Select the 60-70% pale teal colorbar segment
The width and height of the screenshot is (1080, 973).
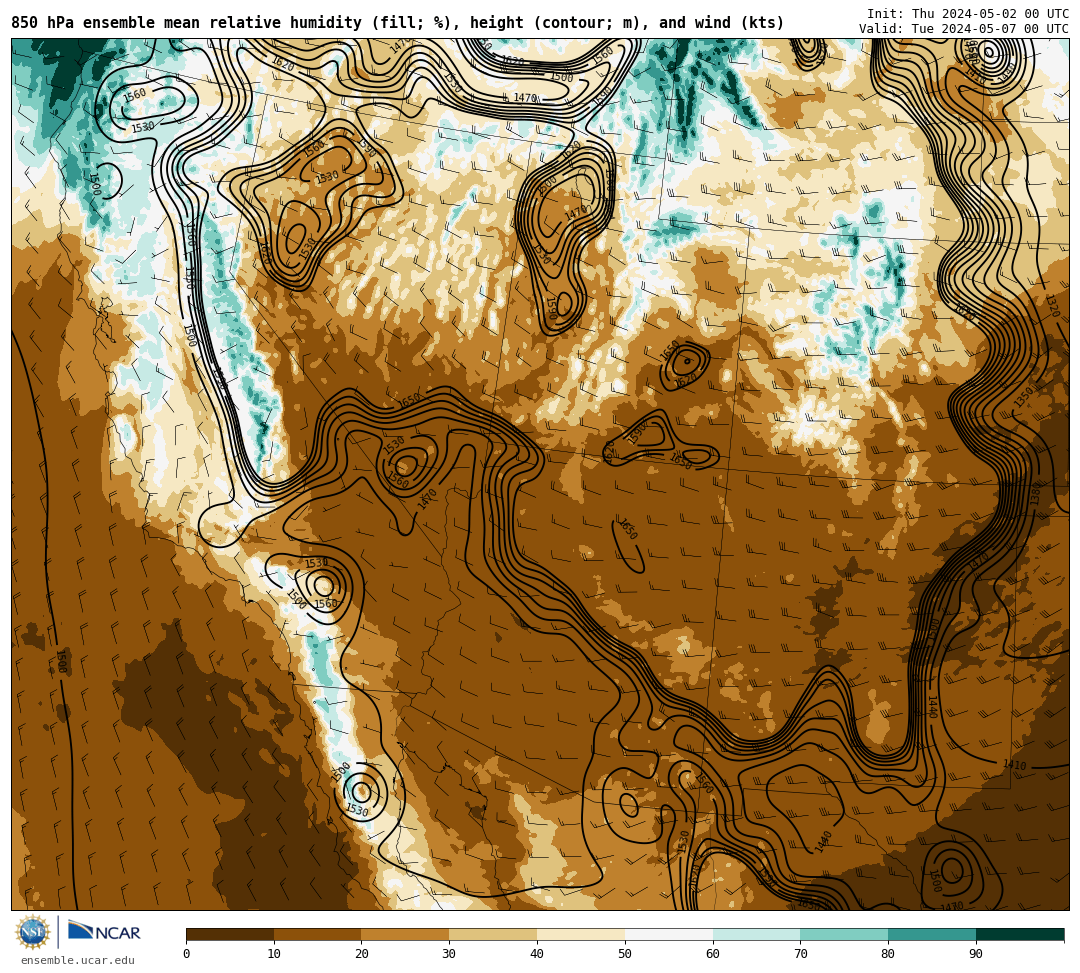tap(756, 934)
